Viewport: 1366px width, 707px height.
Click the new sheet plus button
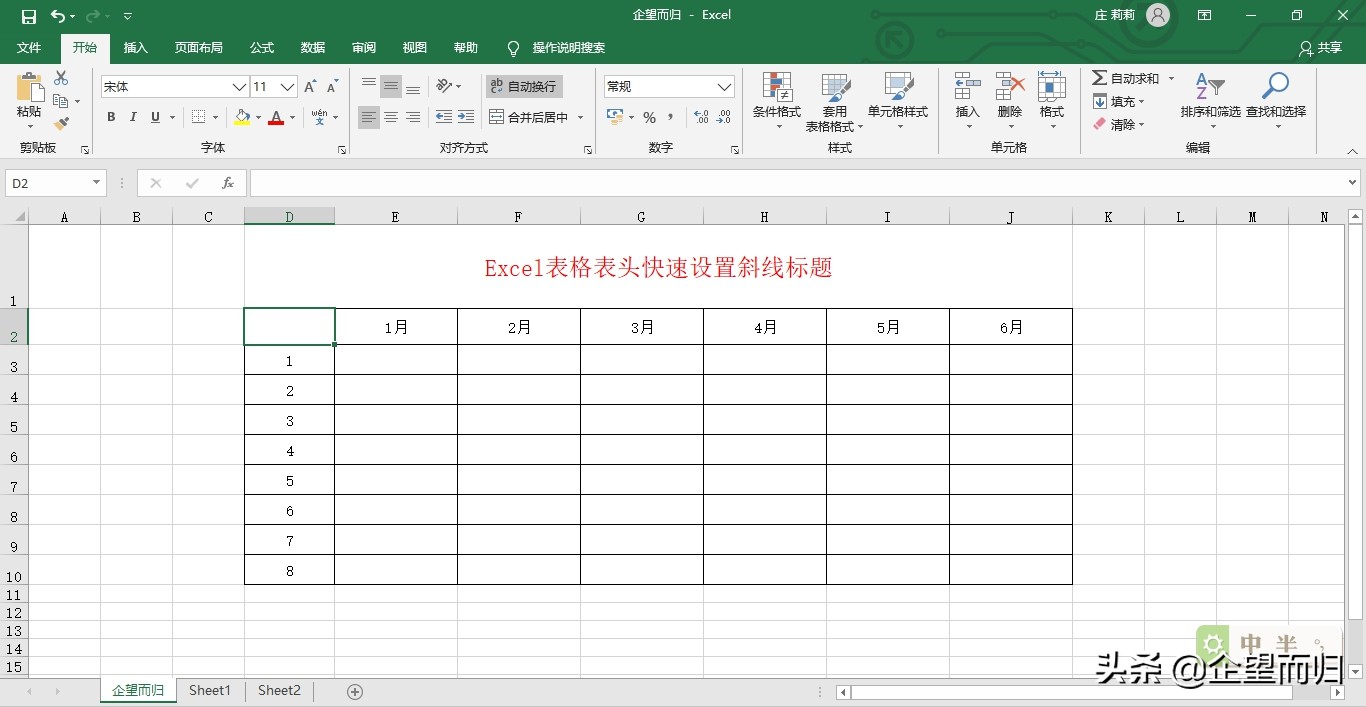354,690
